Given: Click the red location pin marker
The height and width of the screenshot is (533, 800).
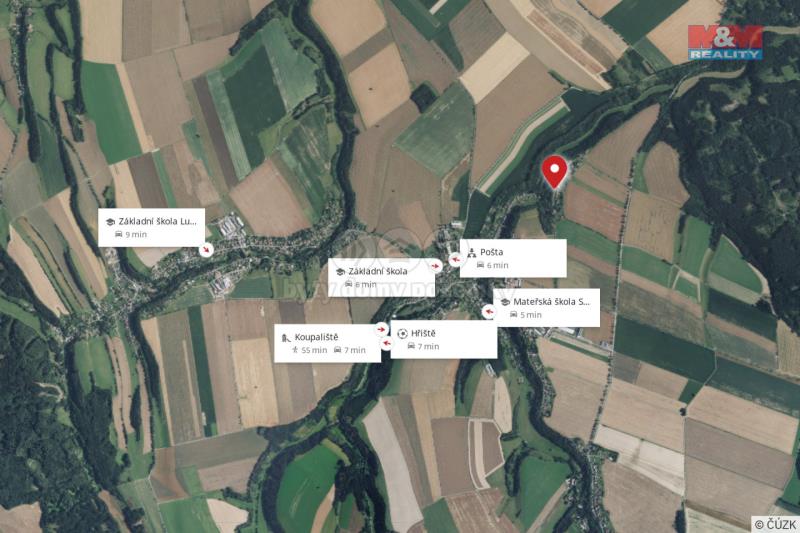Looking at the screenshot, I should coord(554,173).
